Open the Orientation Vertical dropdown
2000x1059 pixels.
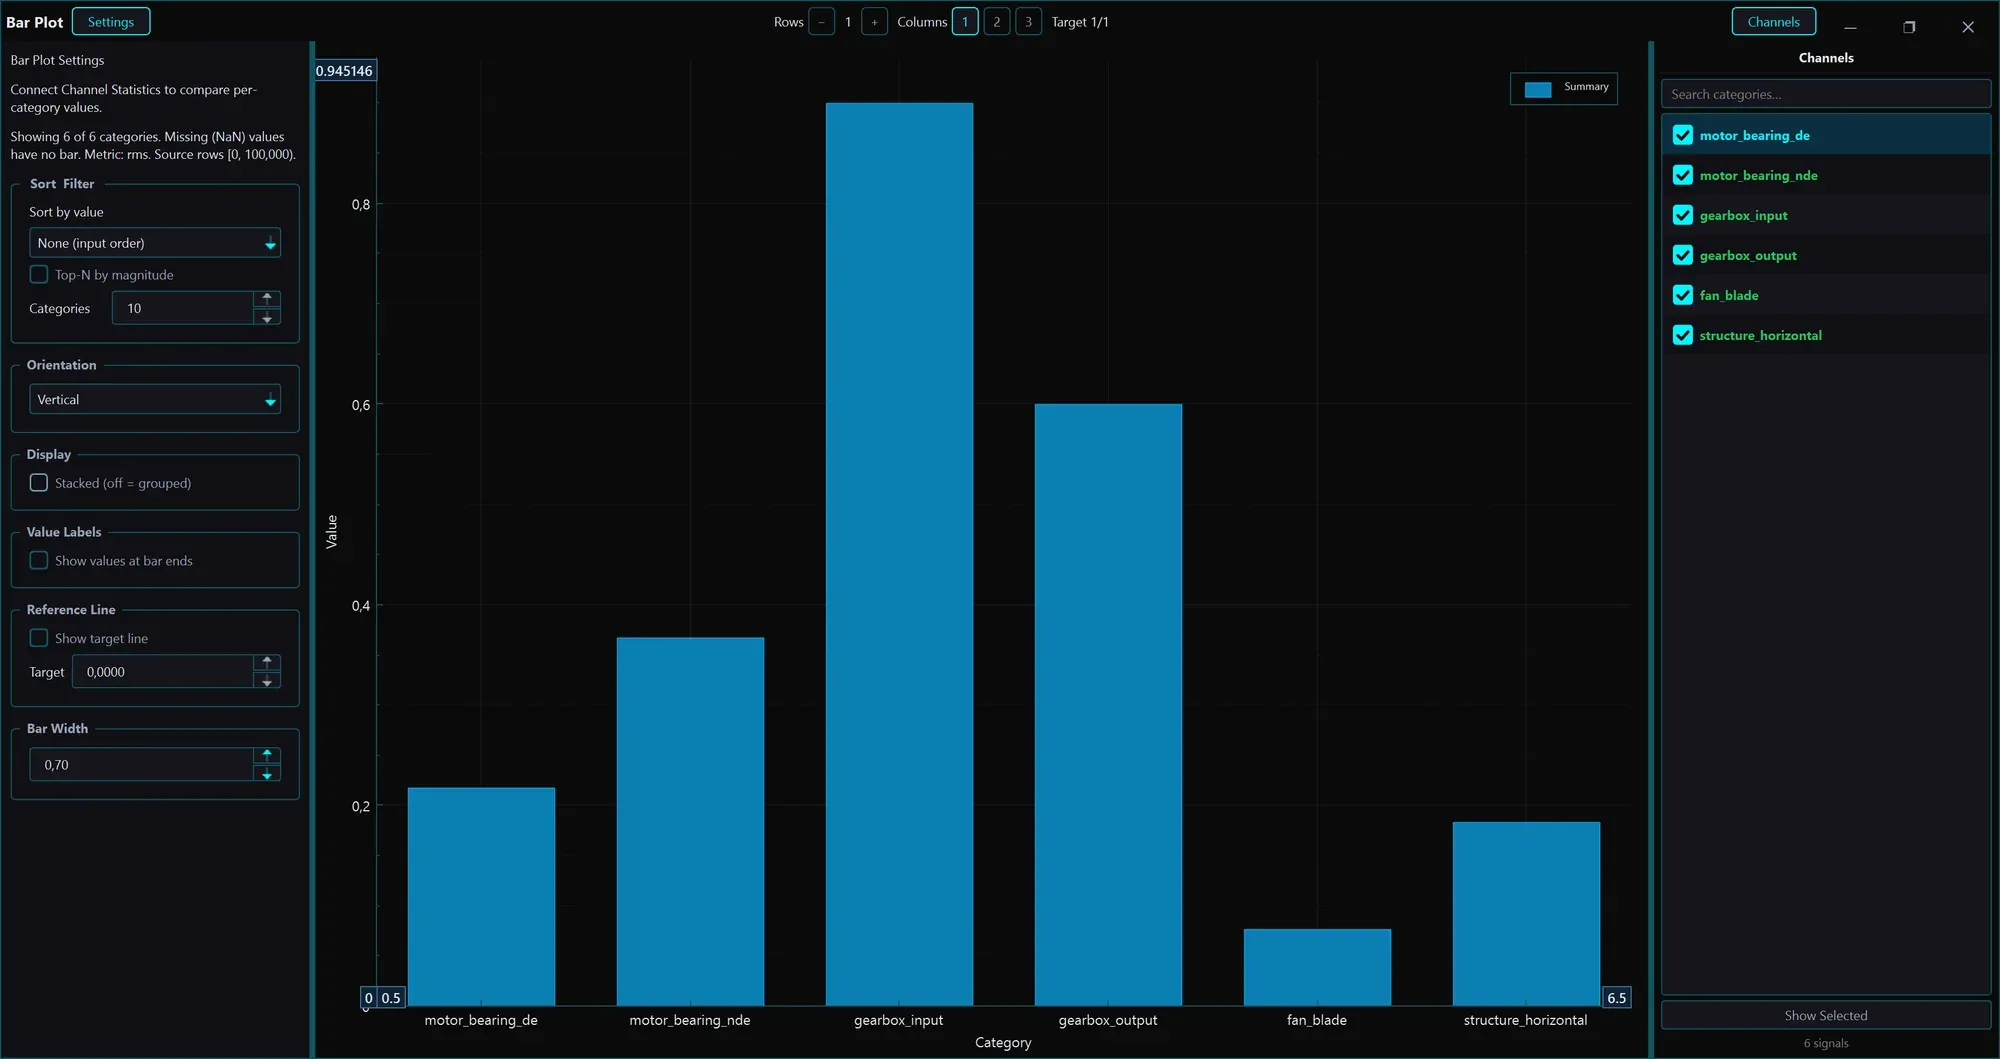point(155,399)
